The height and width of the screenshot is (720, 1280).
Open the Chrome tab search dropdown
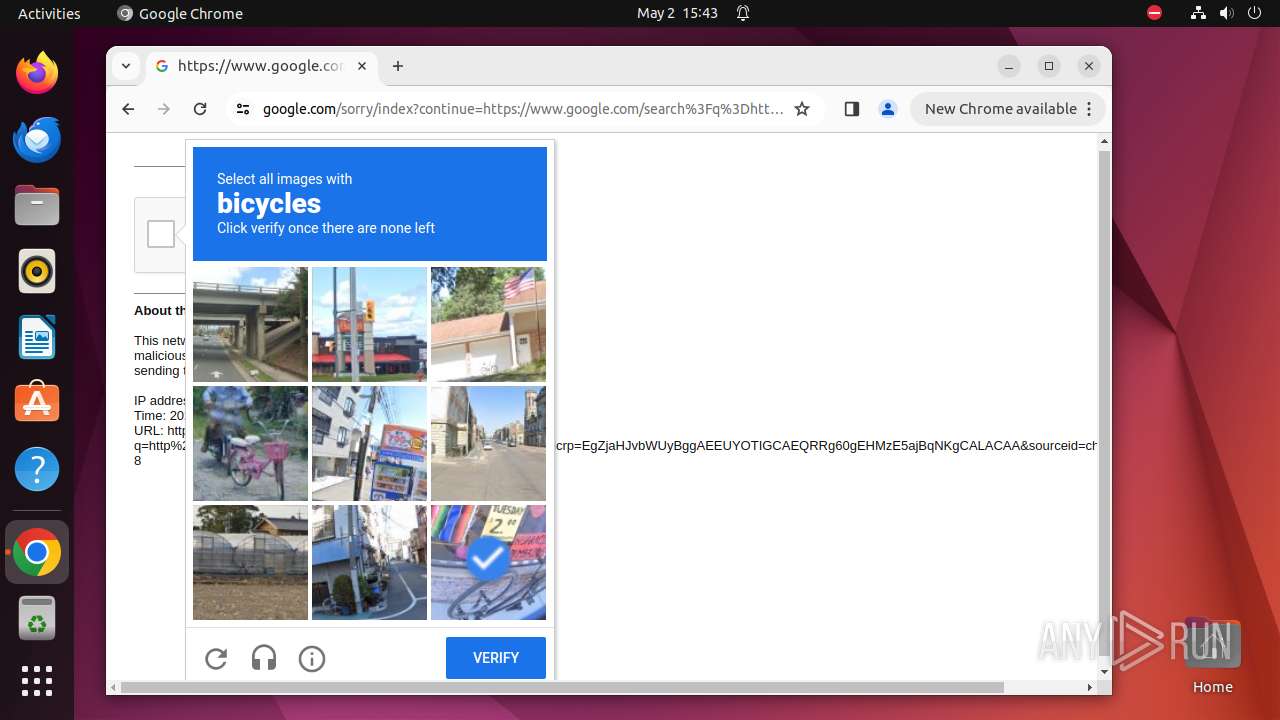[x=126, y=66]
